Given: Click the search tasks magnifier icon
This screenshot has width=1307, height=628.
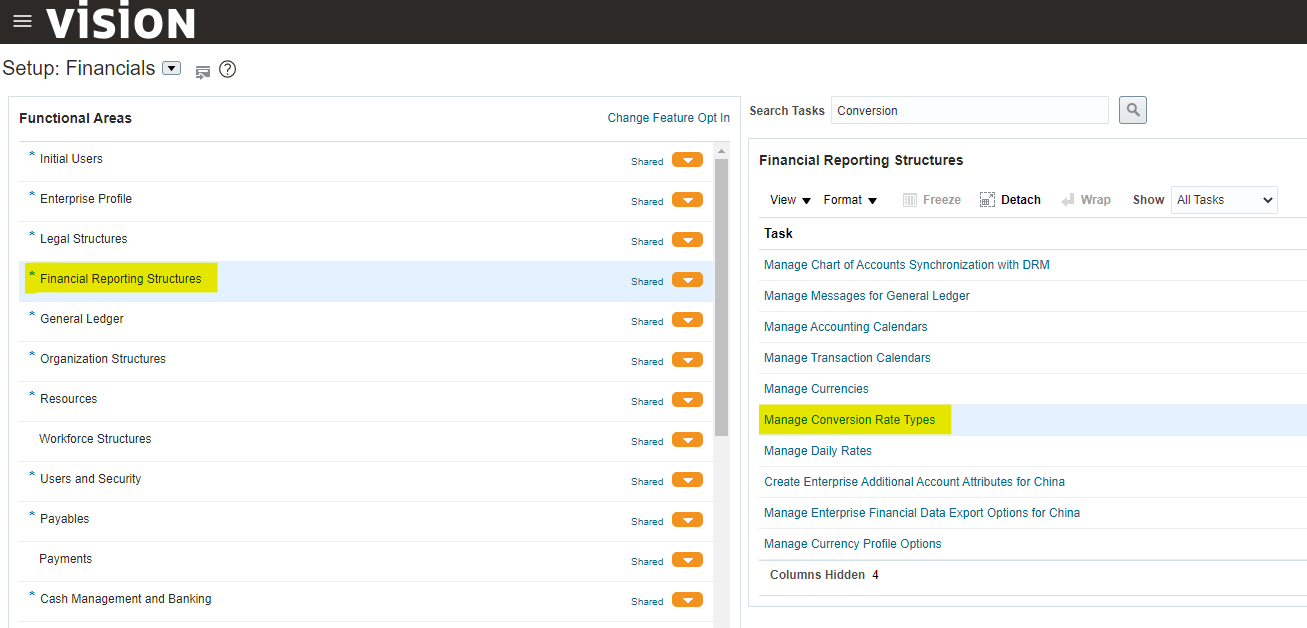Looking at the screenshot, I should (x=1132, y=110).
